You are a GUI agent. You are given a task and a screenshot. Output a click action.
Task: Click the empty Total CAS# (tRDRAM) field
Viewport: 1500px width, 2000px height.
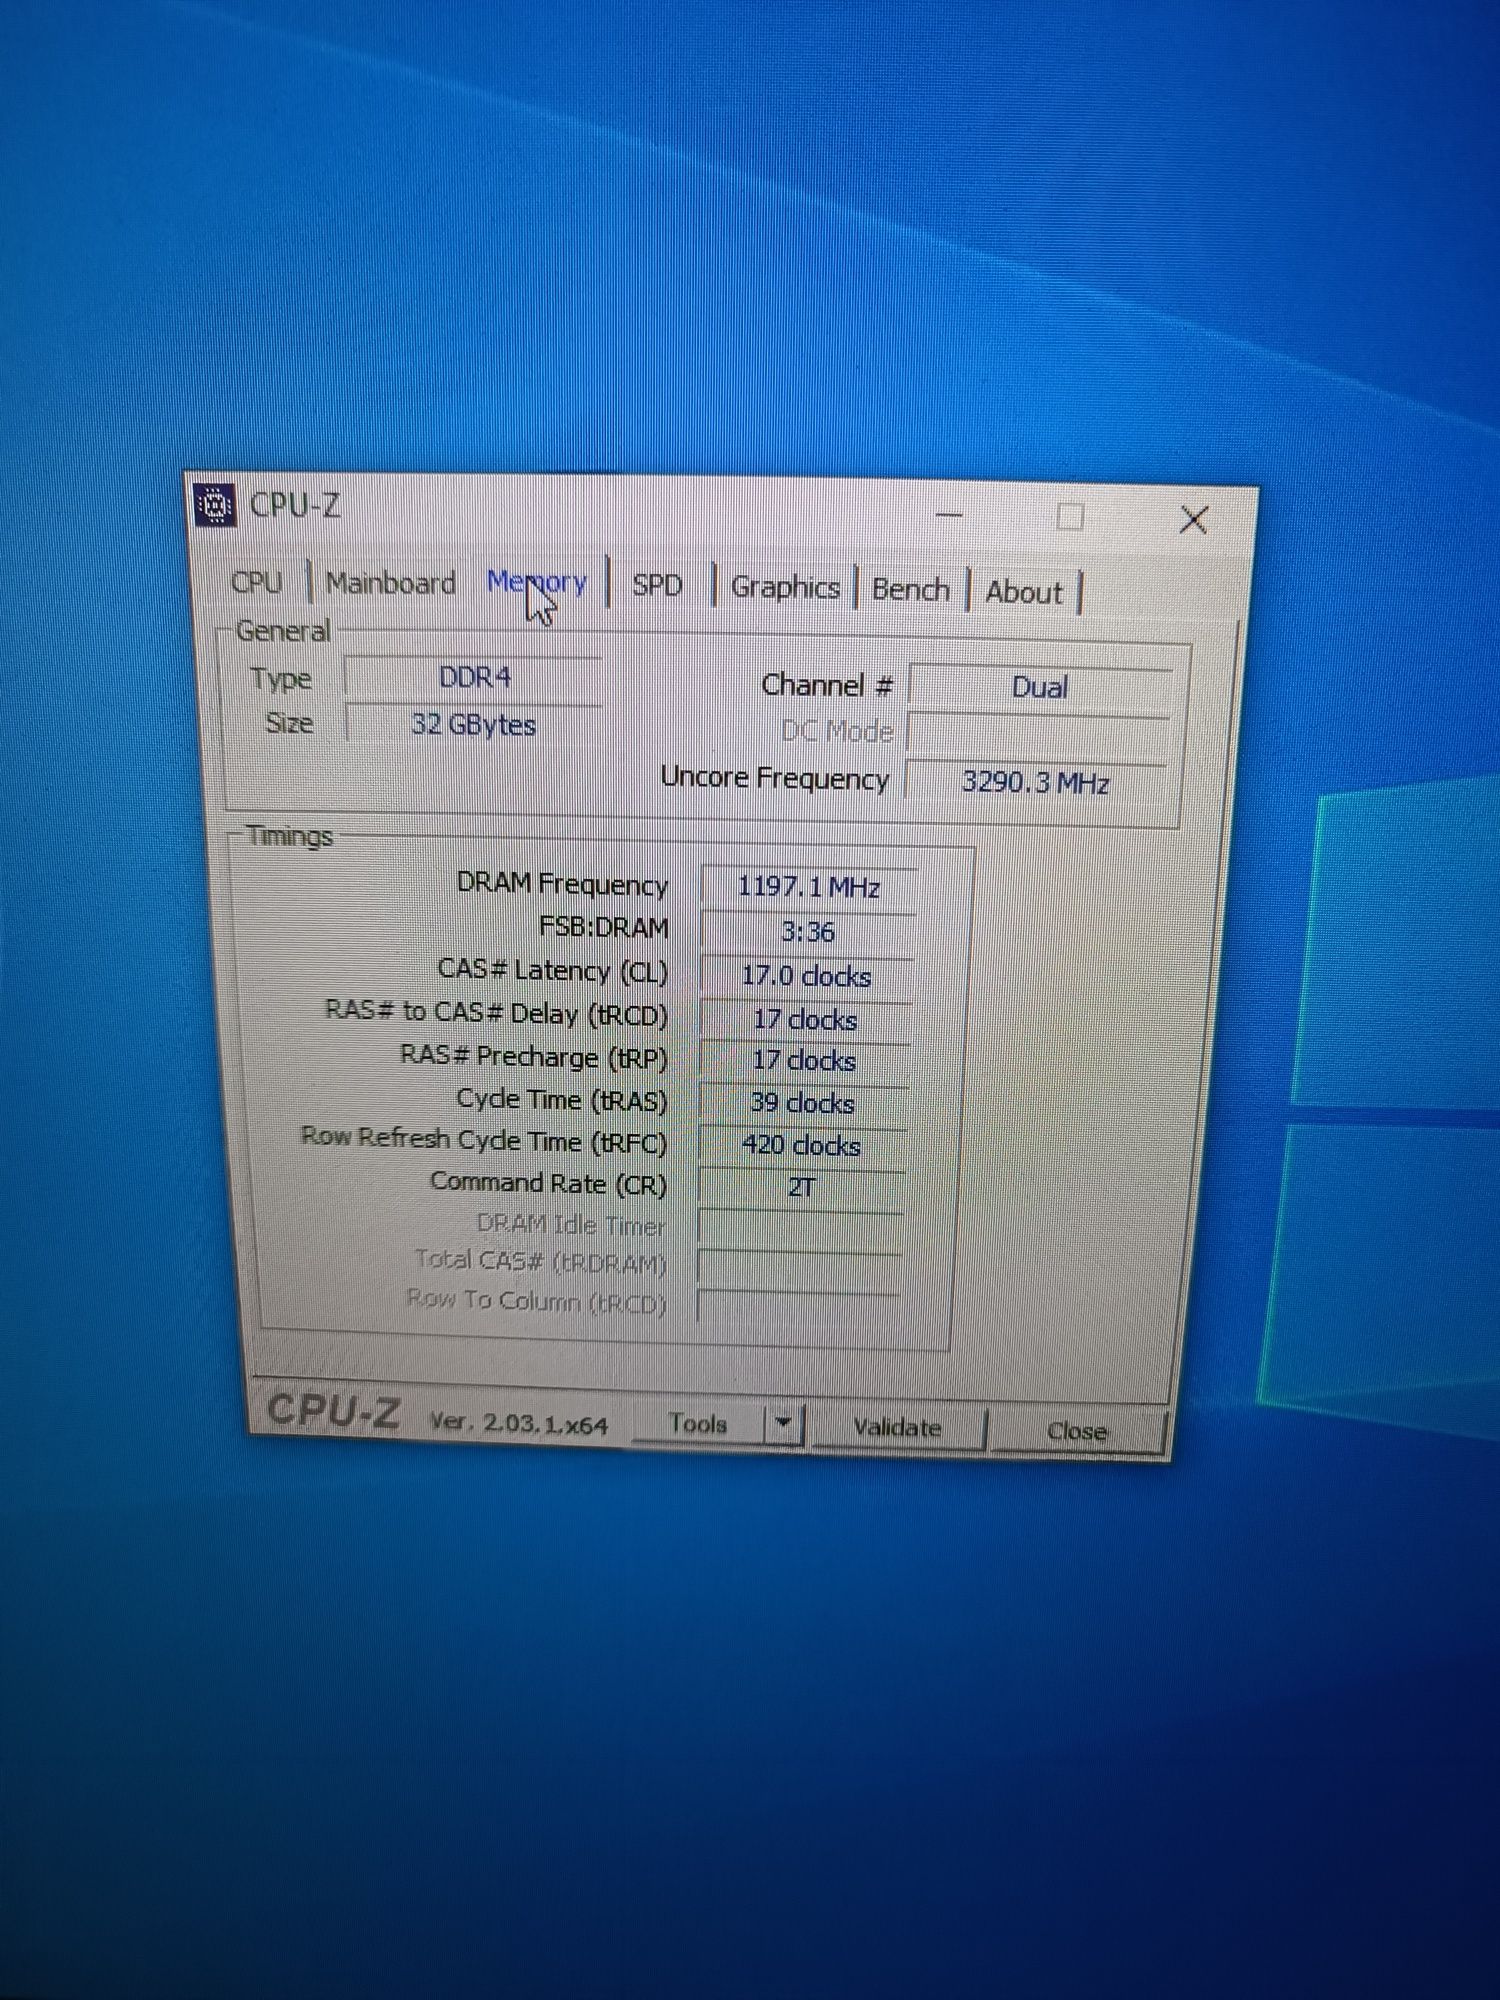[x=799, y=1268]
